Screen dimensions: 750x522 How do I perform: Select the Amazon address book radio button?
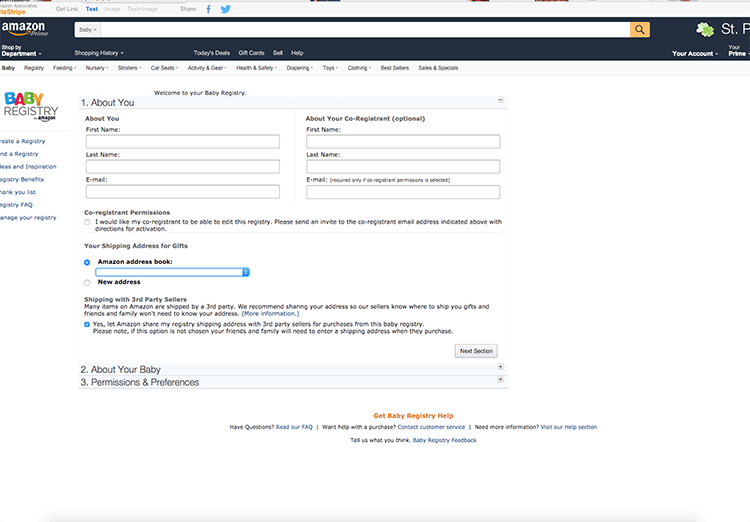coord(87,262)
